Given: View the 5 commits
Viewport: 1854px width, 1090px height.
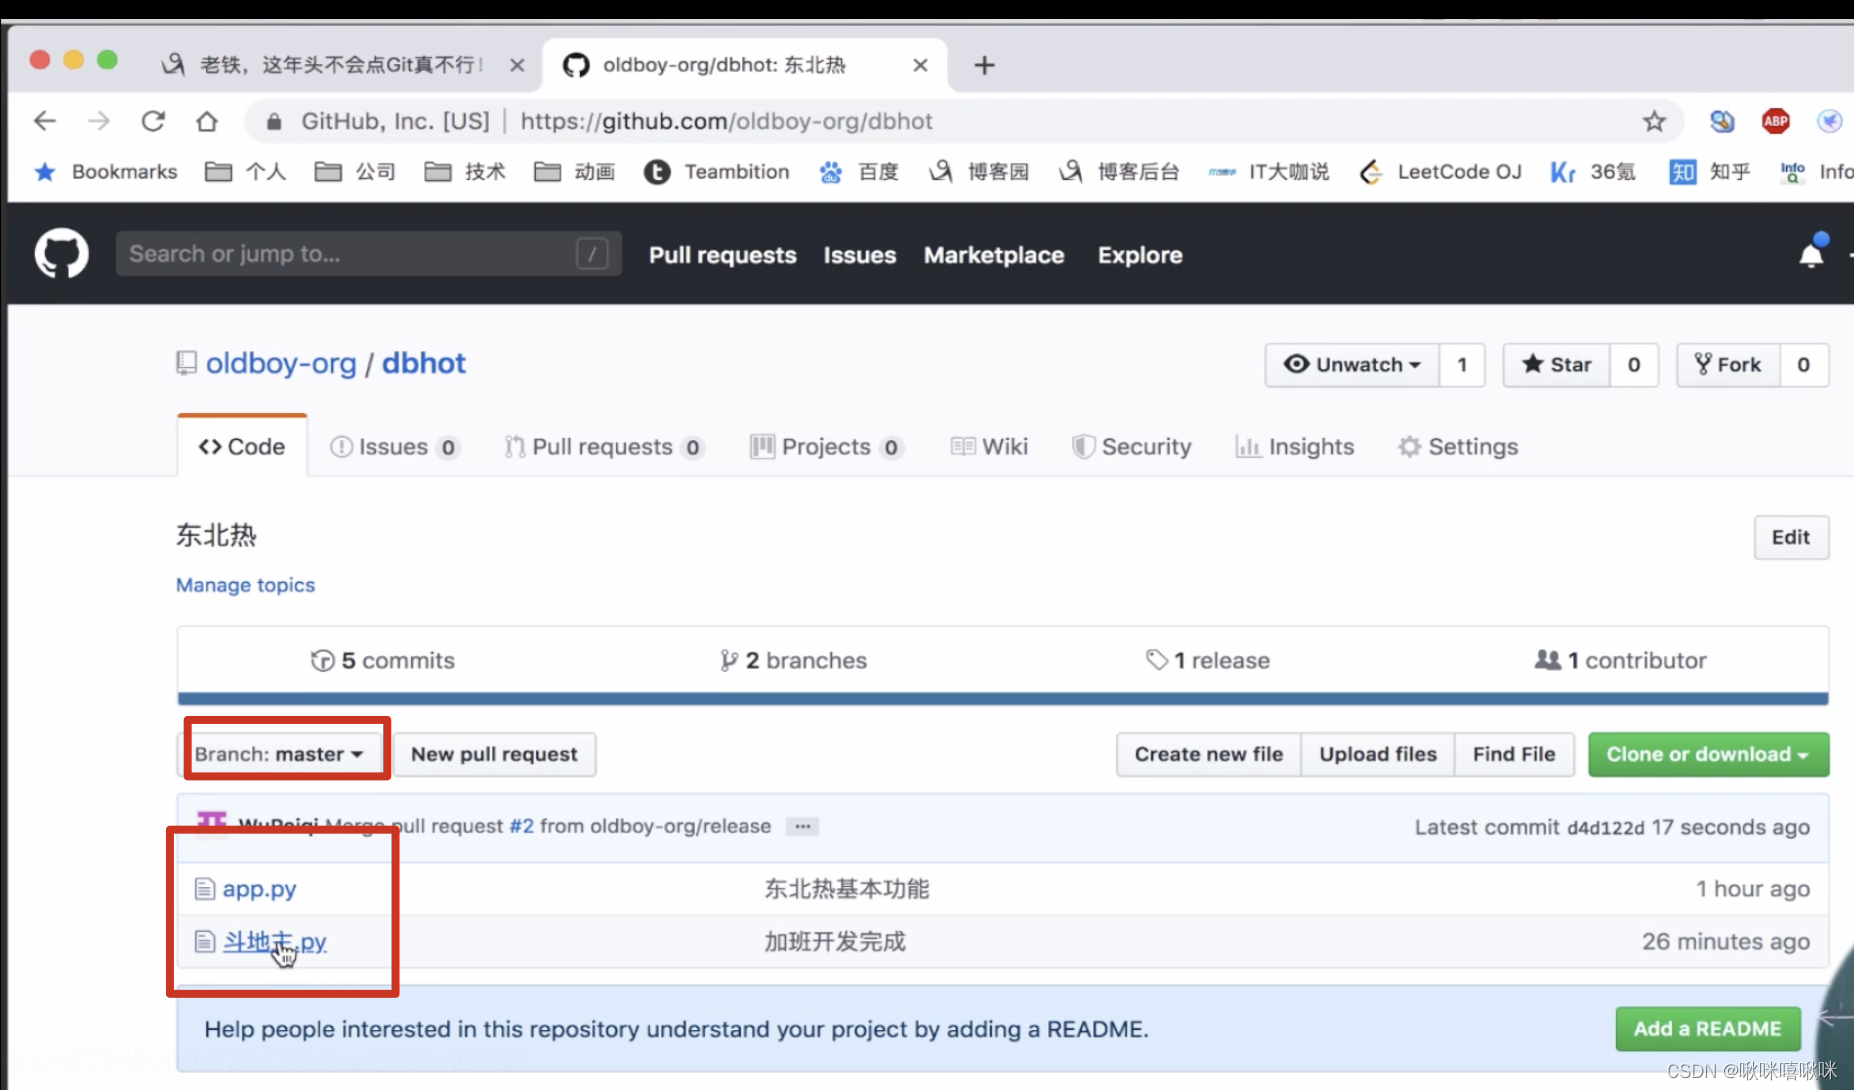Looking at the screenshot, I should click(383, 660).
